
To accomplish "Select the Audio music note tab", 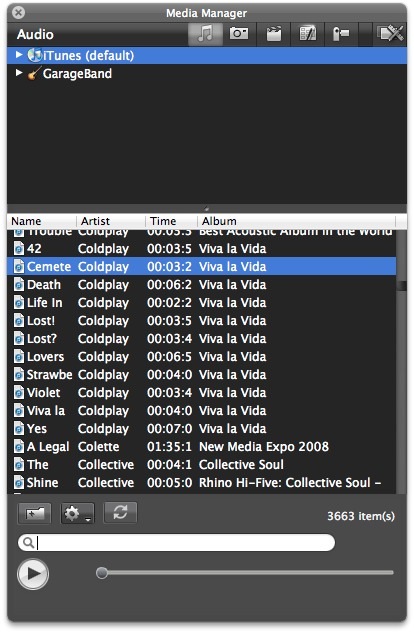I will coord(205,34).
